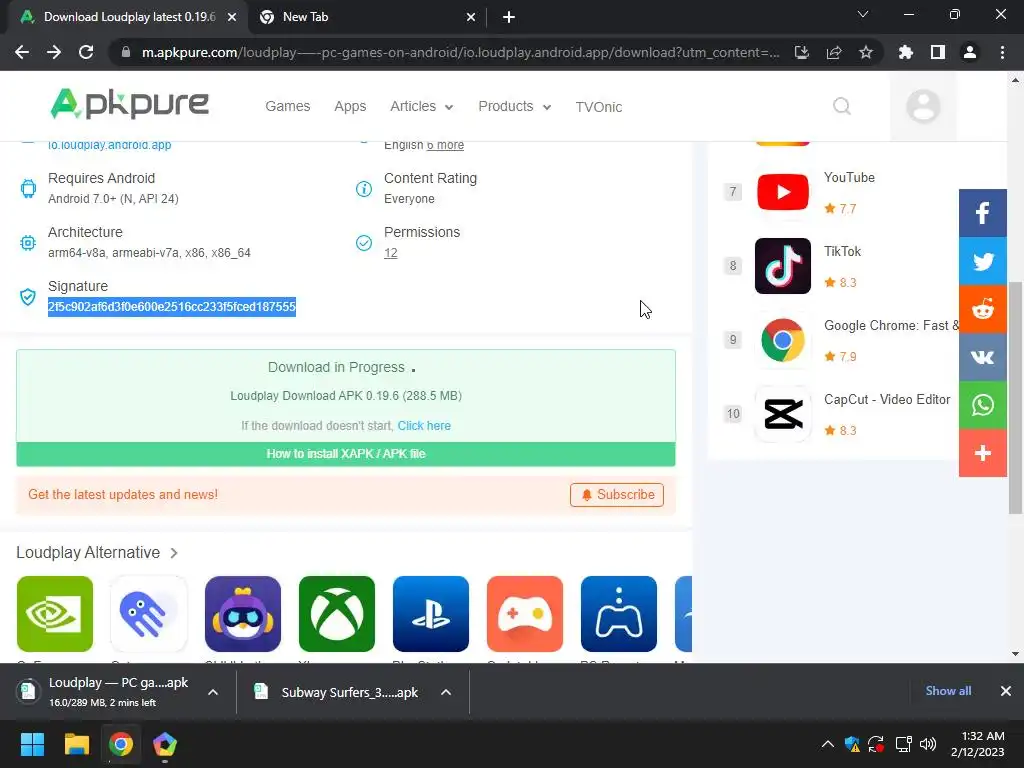Open more share options plus icon
This screenshot has width=1024, height=768.
[982, 453]
